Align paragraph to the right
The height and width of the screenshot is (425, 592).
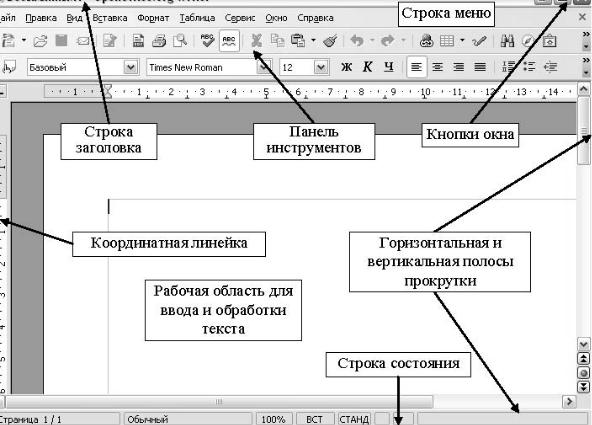click(x=459, y=67)
